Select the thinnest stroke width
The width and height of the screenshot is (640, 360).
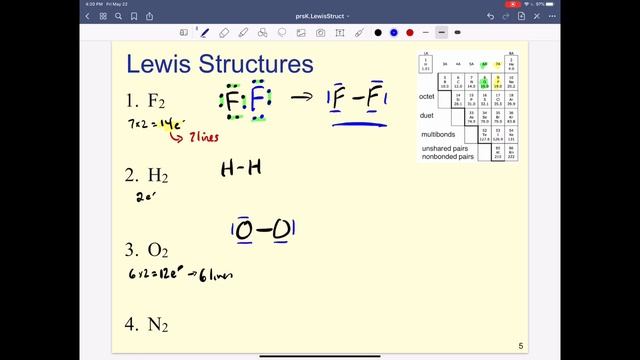425,32
